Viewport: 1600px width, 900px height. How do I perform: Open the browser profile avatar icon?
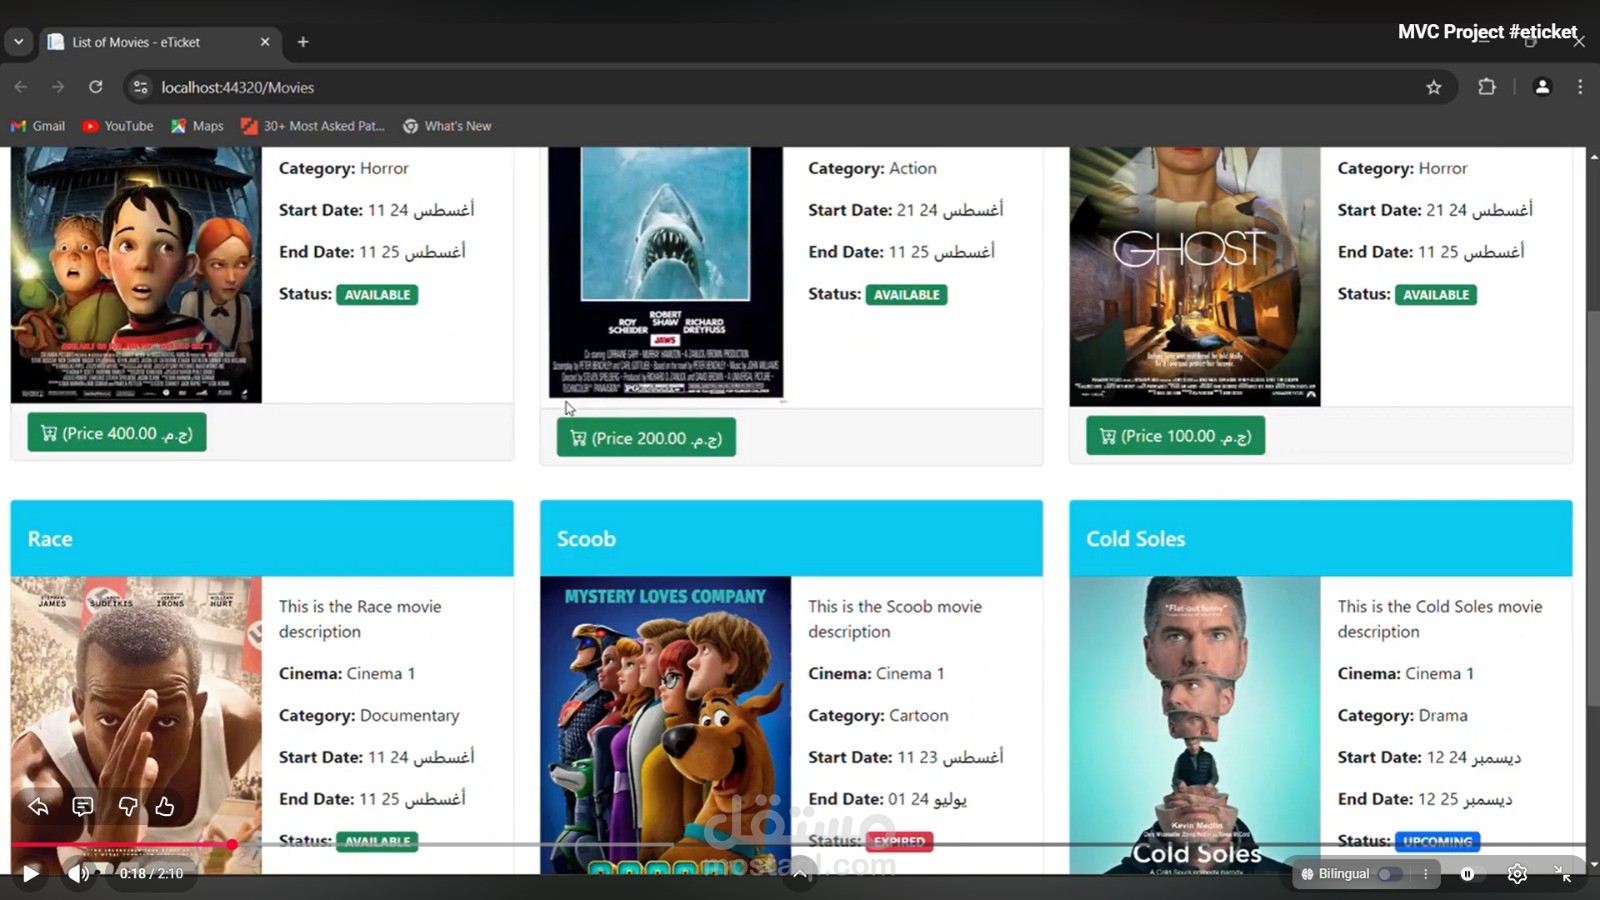[x=1542, y=87]
